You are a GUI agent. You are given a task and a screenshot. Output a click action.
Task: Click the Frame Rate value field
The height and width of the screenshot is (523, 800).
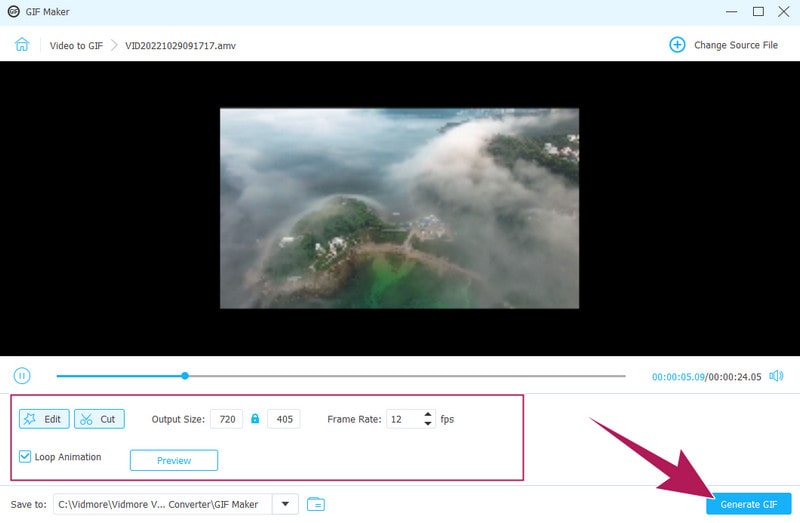[405, 419]
